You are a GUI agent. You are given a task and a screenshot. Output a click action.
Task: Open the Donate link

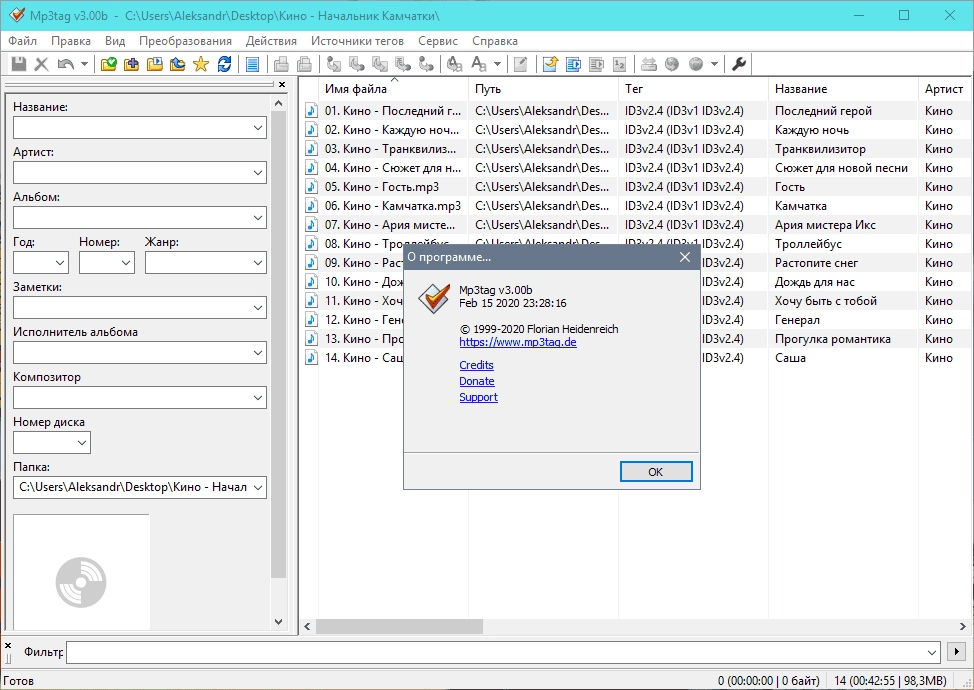click(x=477, y=381)
